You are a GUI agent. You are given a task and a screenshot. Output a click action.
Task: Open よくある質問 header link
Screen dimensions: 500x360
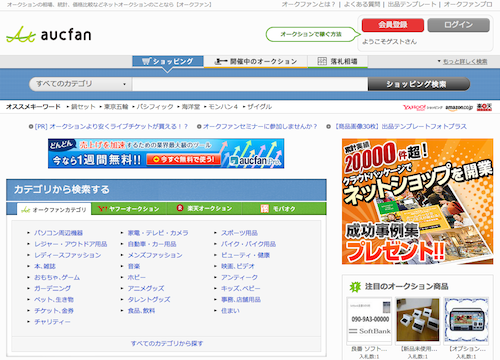[362, 5]
